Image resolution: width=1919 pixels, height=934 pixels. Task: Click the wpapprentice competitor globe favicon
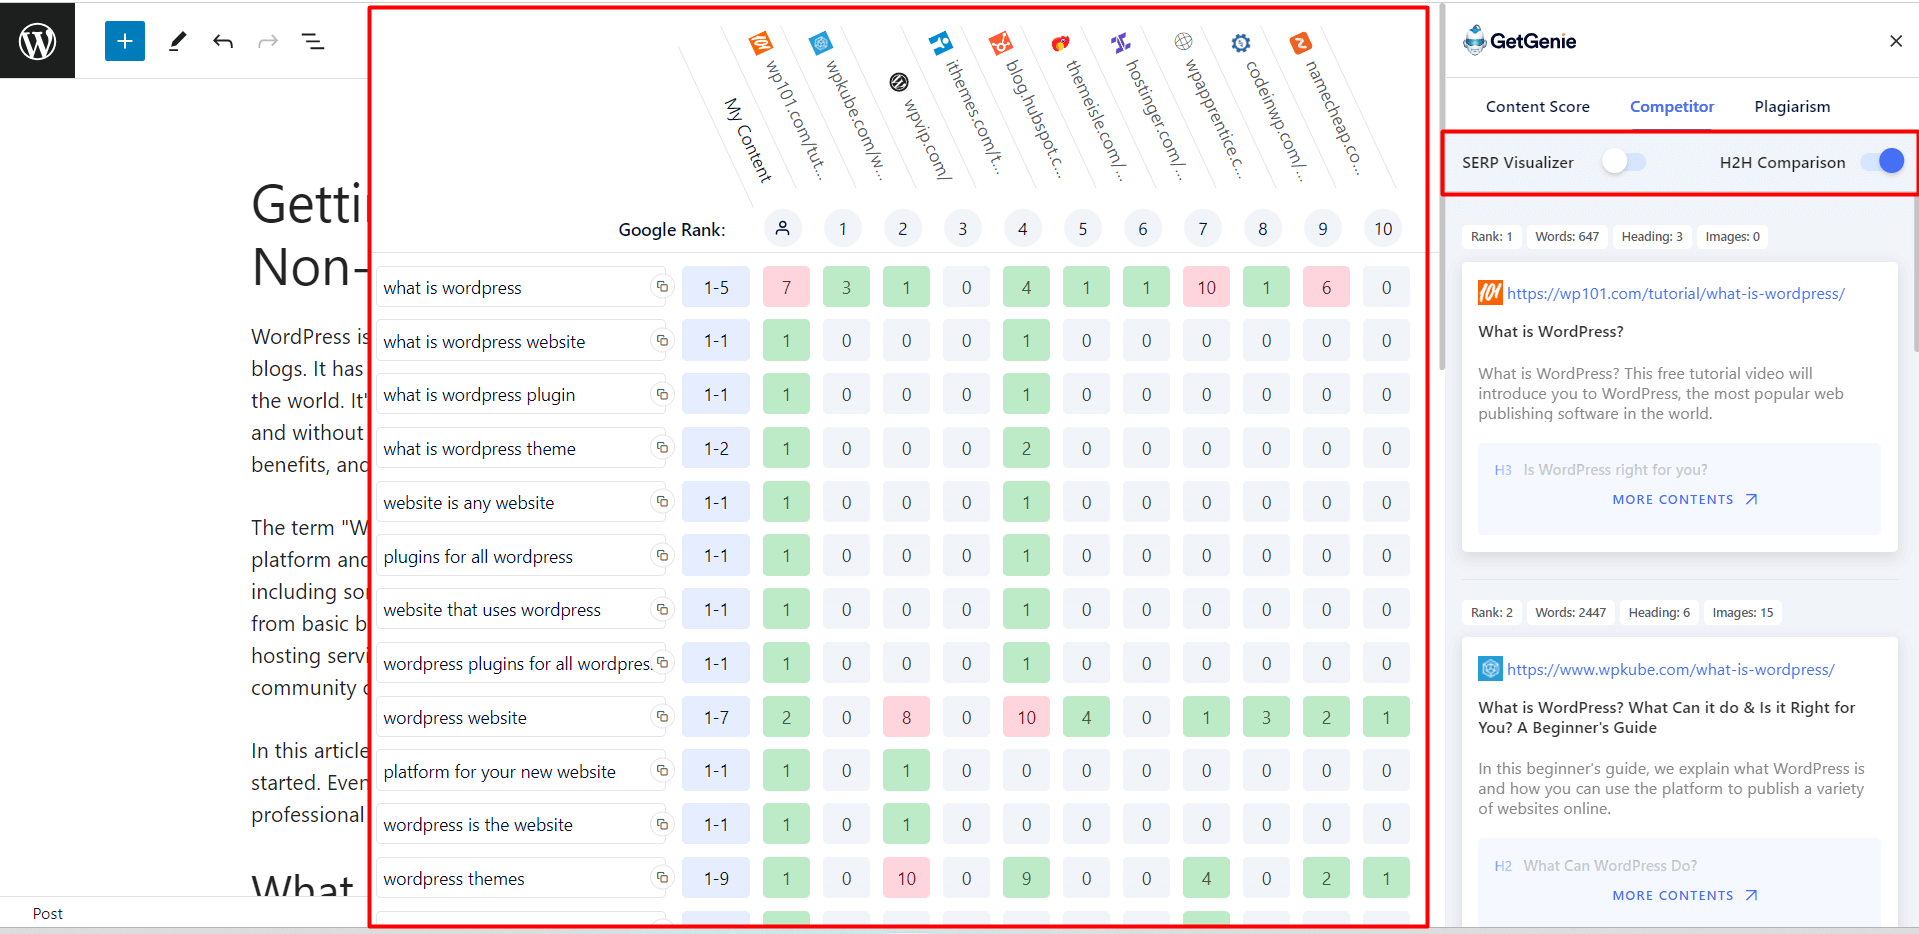1183,42
